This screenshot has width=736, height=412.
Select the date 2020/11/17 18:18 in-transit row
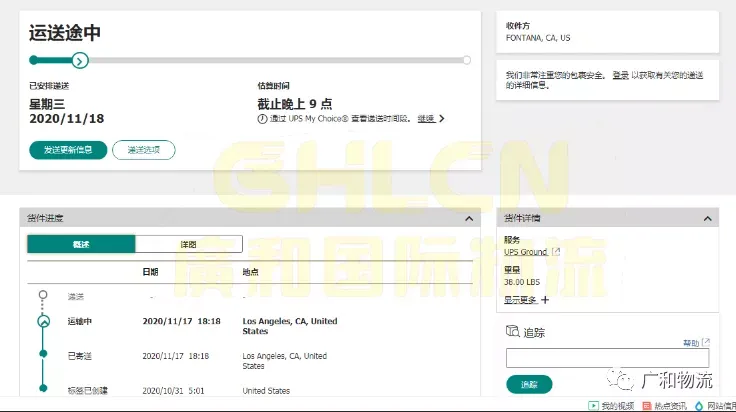[181, 321]
